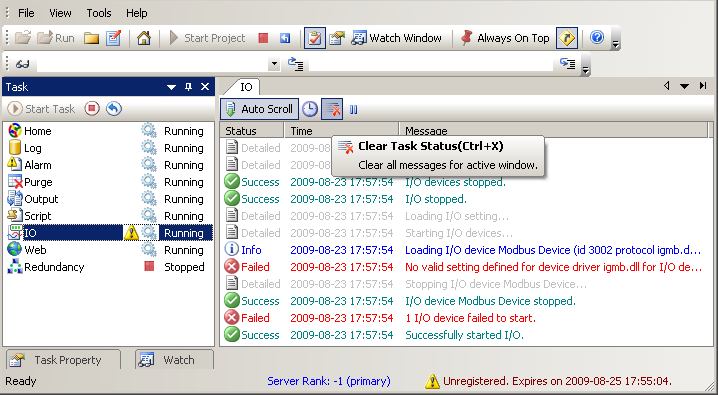Click the clock time display icon
Viewport: 718px width, 395px height.
pyautogui.click(x=310, y=109)
